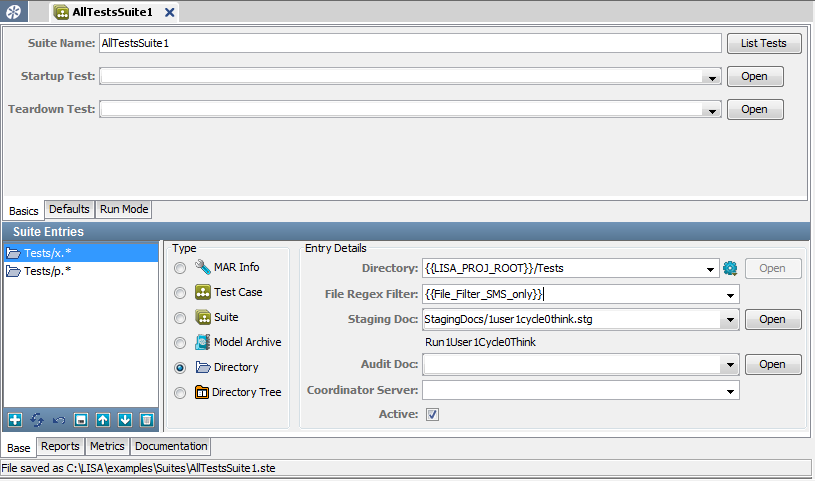Click the Directory folder icon in the Type panel
This screenshot has width=815, height=481.
[x=203, y=367]
